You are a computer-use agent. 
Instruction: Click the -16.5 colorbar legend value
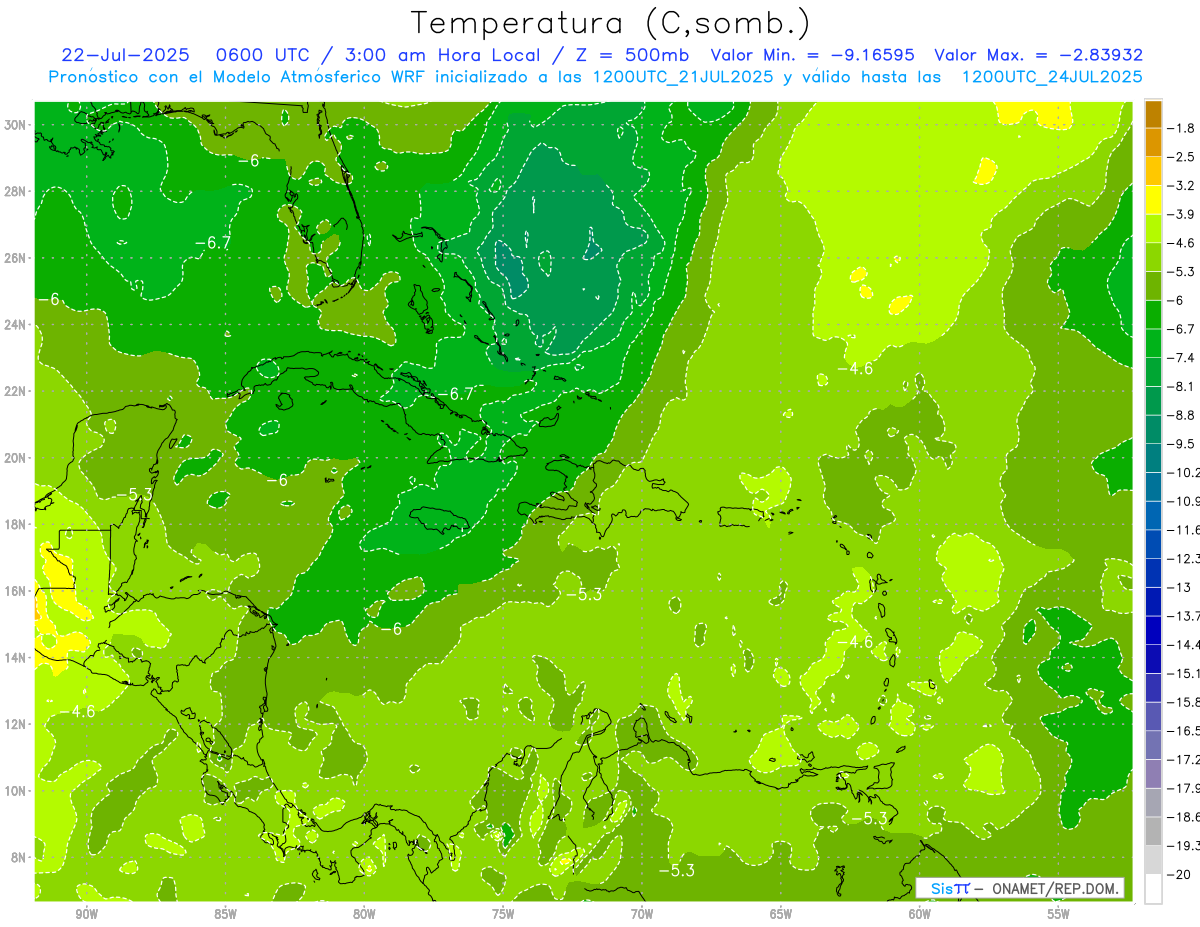(x=1184, y=731)
